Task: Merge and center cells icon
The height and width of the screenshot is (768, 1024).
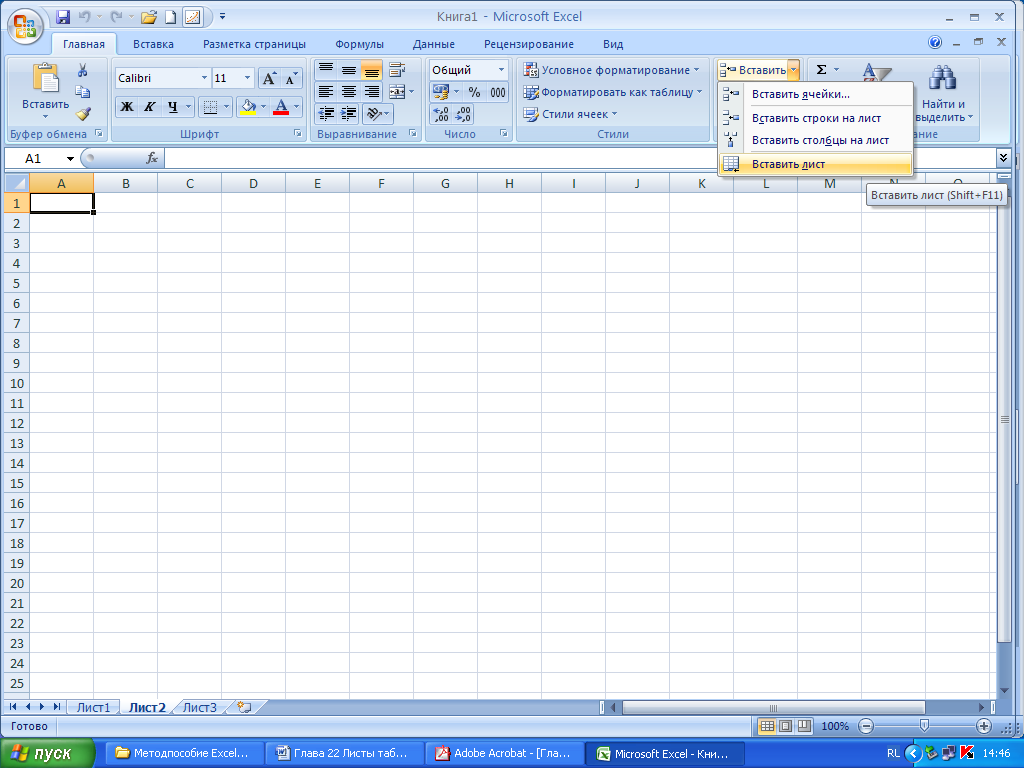Action: pyautogui.click(x=396, y=91)
